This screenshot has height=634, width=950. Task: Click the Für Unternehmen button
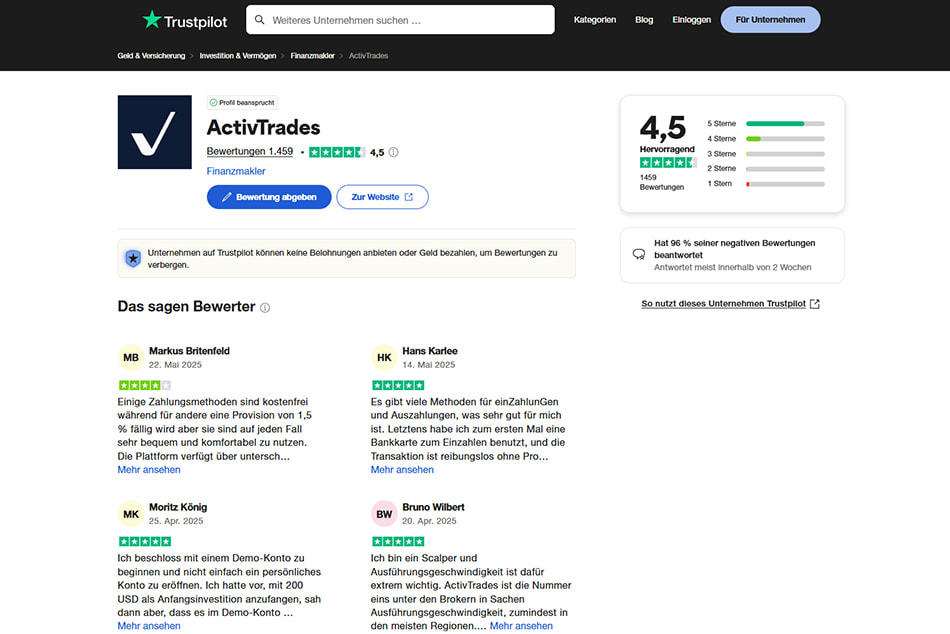point(770,20)
